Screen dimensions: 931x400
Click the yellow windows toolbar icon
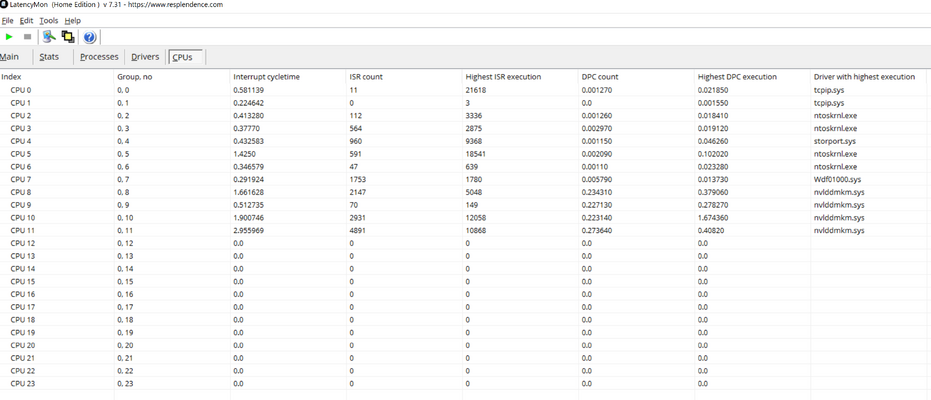coord(68,37)
